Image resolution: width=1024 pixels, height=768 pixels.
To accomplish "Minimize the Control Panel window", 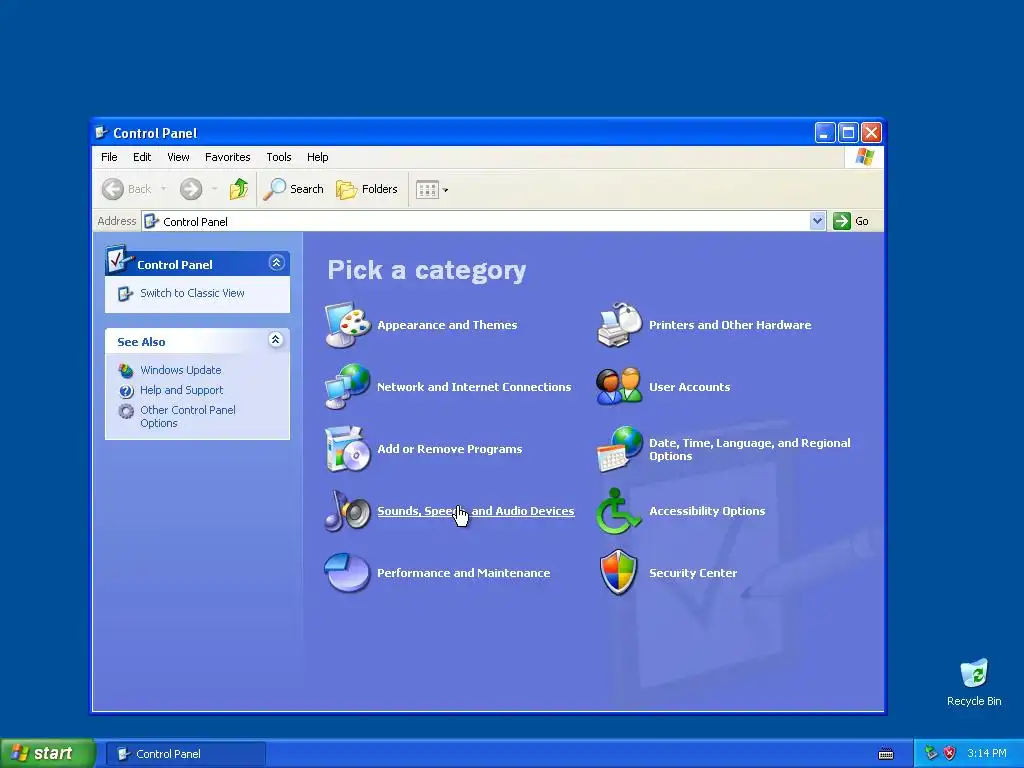I will point(825,133).
